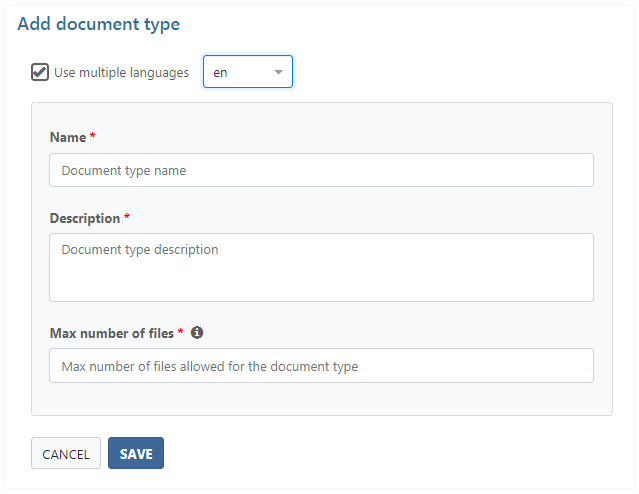
Task: Click the arrow on the language selector
Action: coord(279,72)
